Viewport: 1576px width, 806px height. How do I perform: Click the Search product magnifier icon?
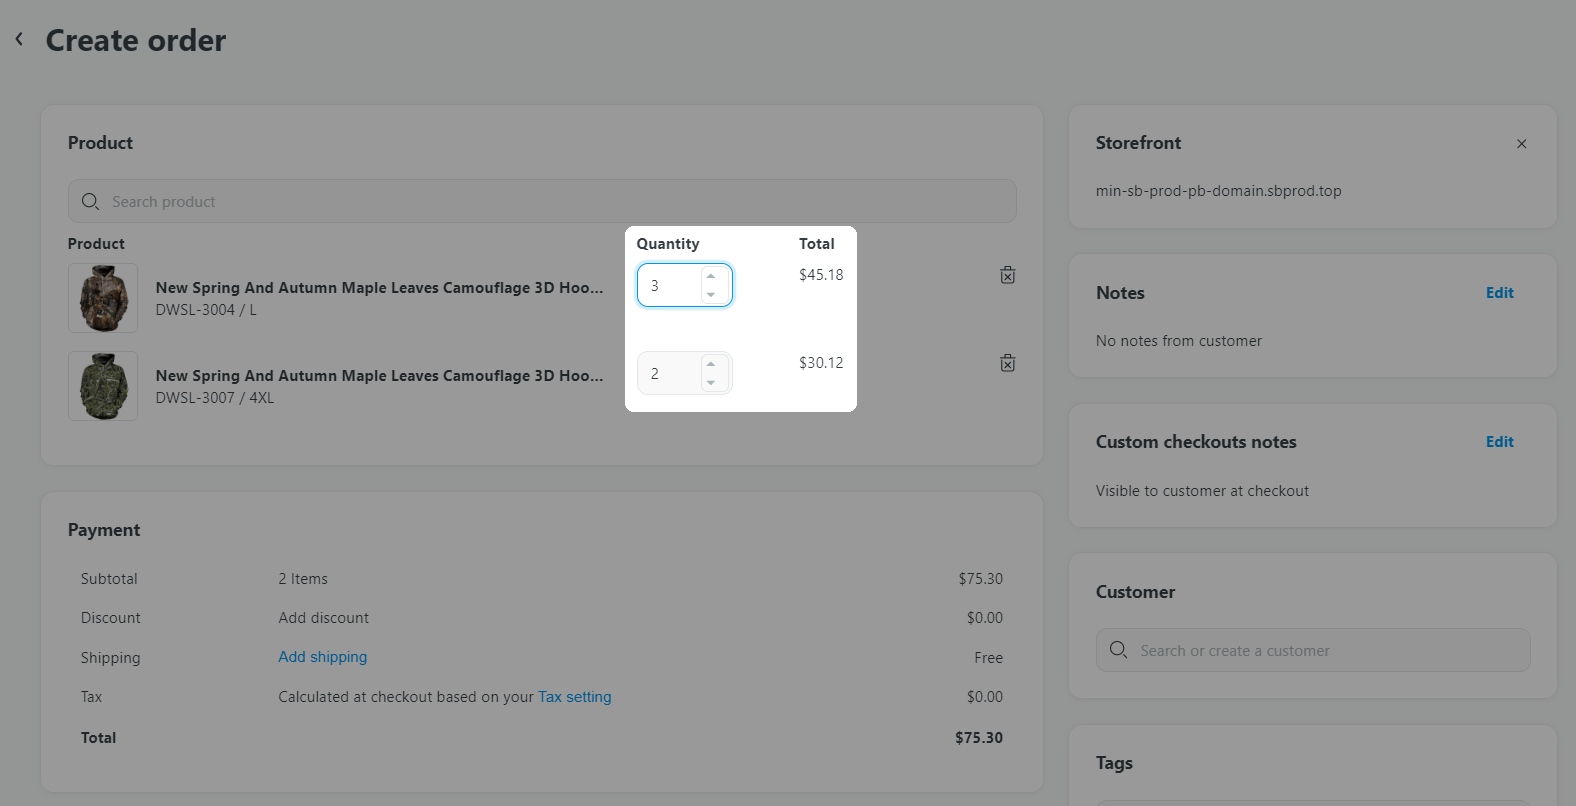pos(90,201)
